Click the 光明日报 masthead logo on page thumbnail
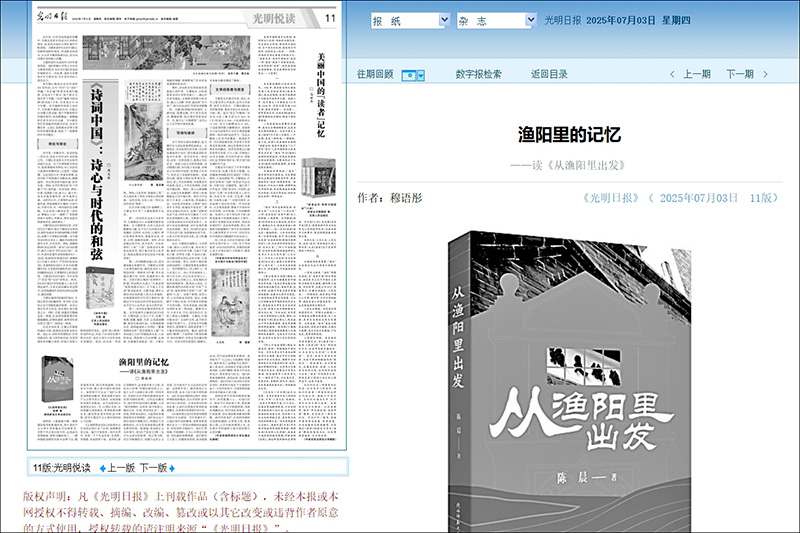800x533 pixels. click(x=52, y=17)
